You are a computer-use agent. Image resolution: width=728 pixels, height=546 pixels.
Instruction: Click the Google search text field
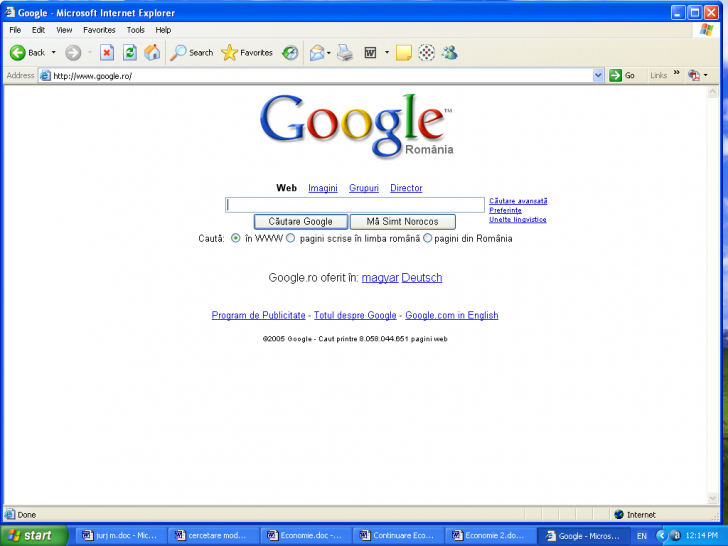point(355,205)
